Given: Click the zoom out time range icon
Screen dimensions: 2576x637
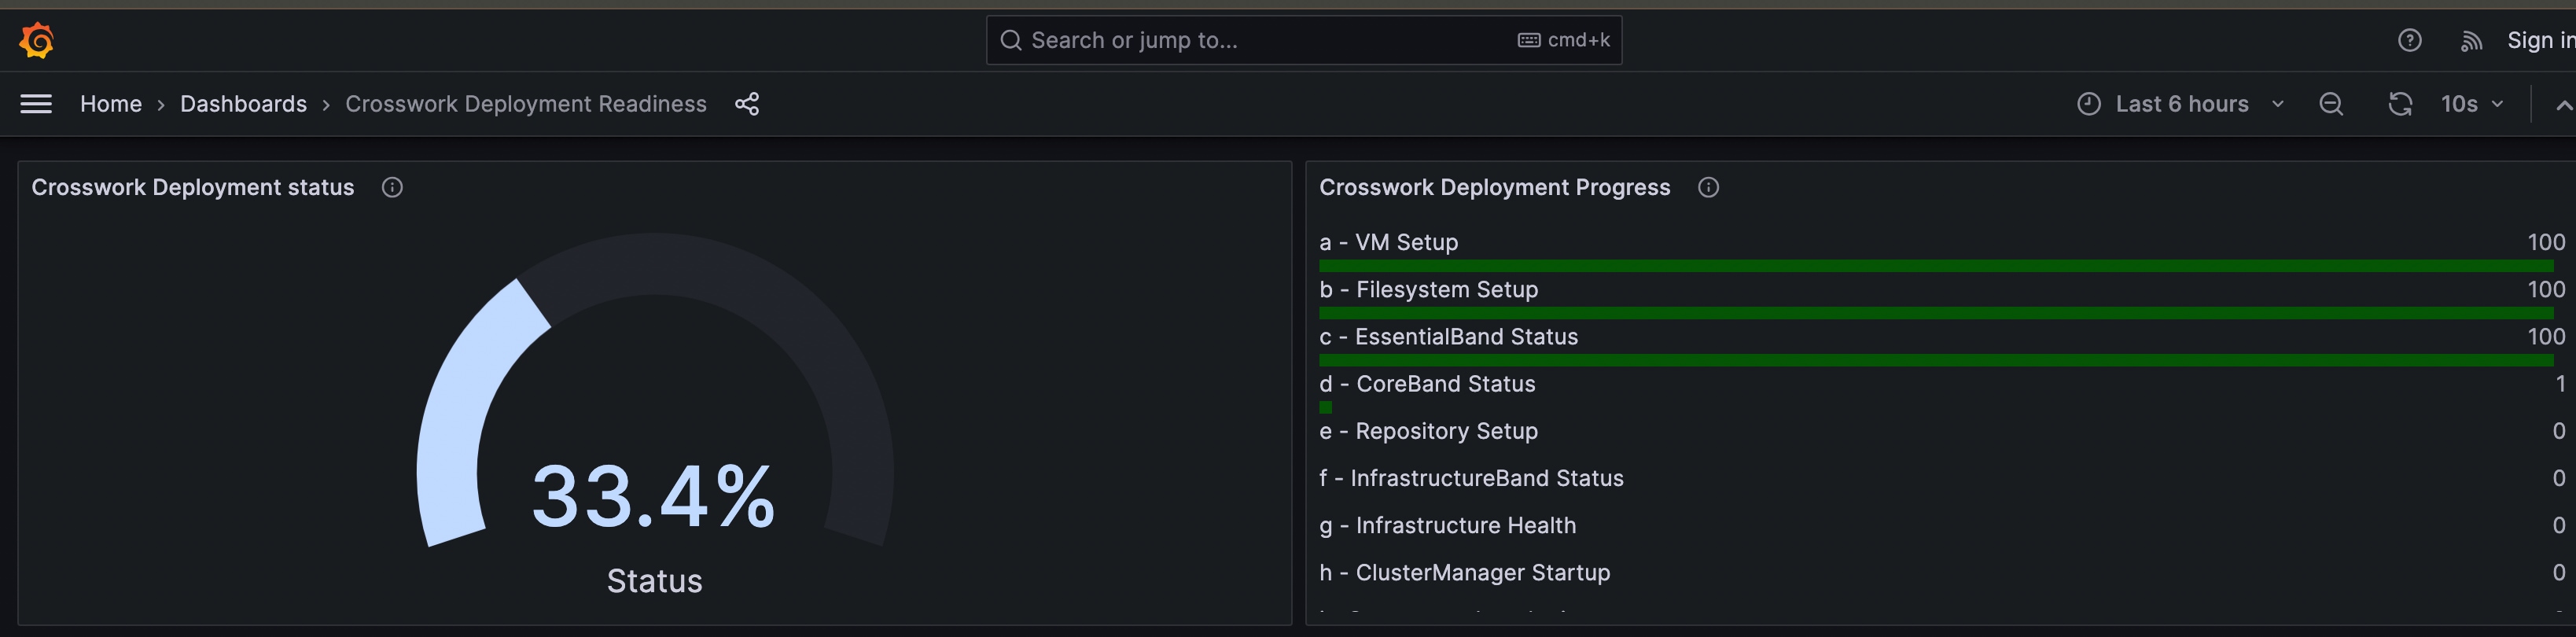Looking at the screenshot, I should 2330,104.
